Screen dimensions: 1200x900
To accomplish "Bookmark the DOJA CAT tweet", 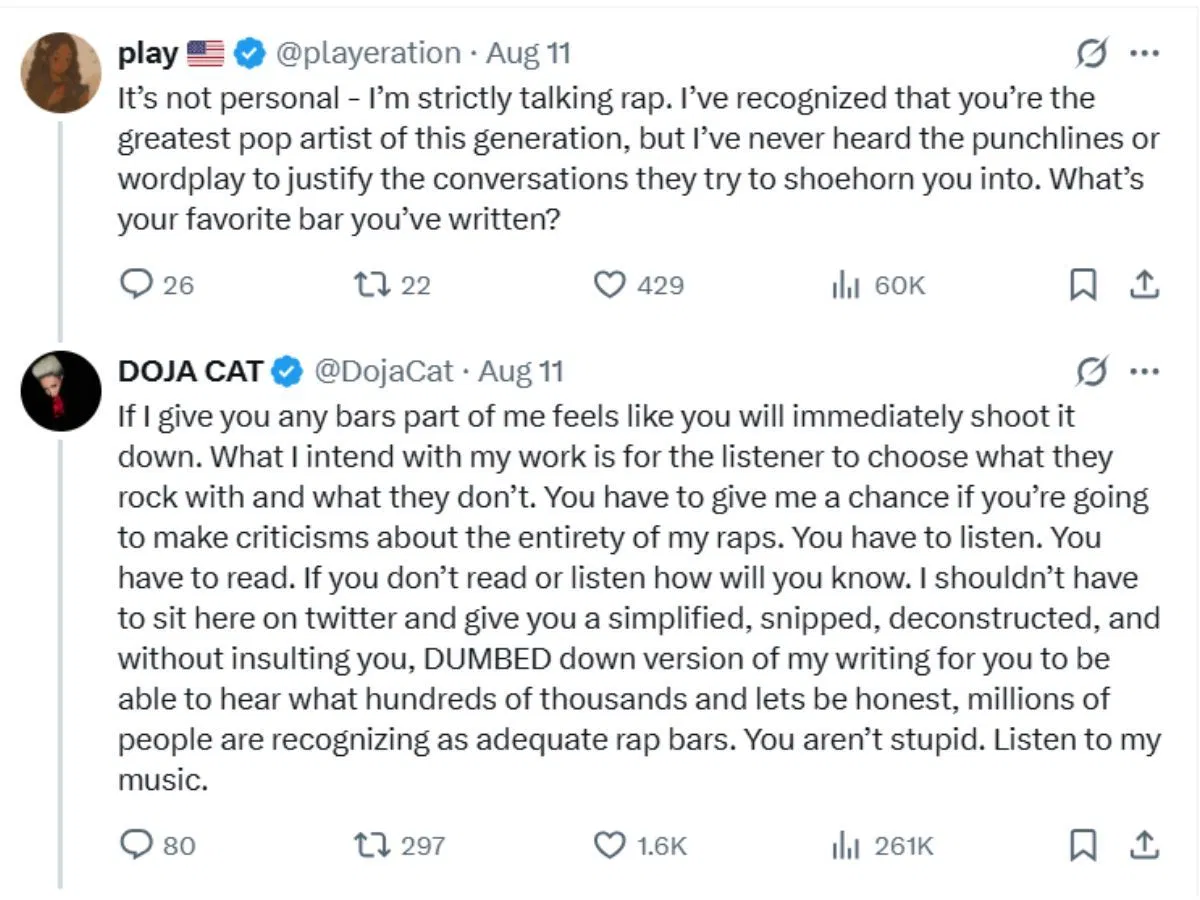I will tap(1082, 845).
